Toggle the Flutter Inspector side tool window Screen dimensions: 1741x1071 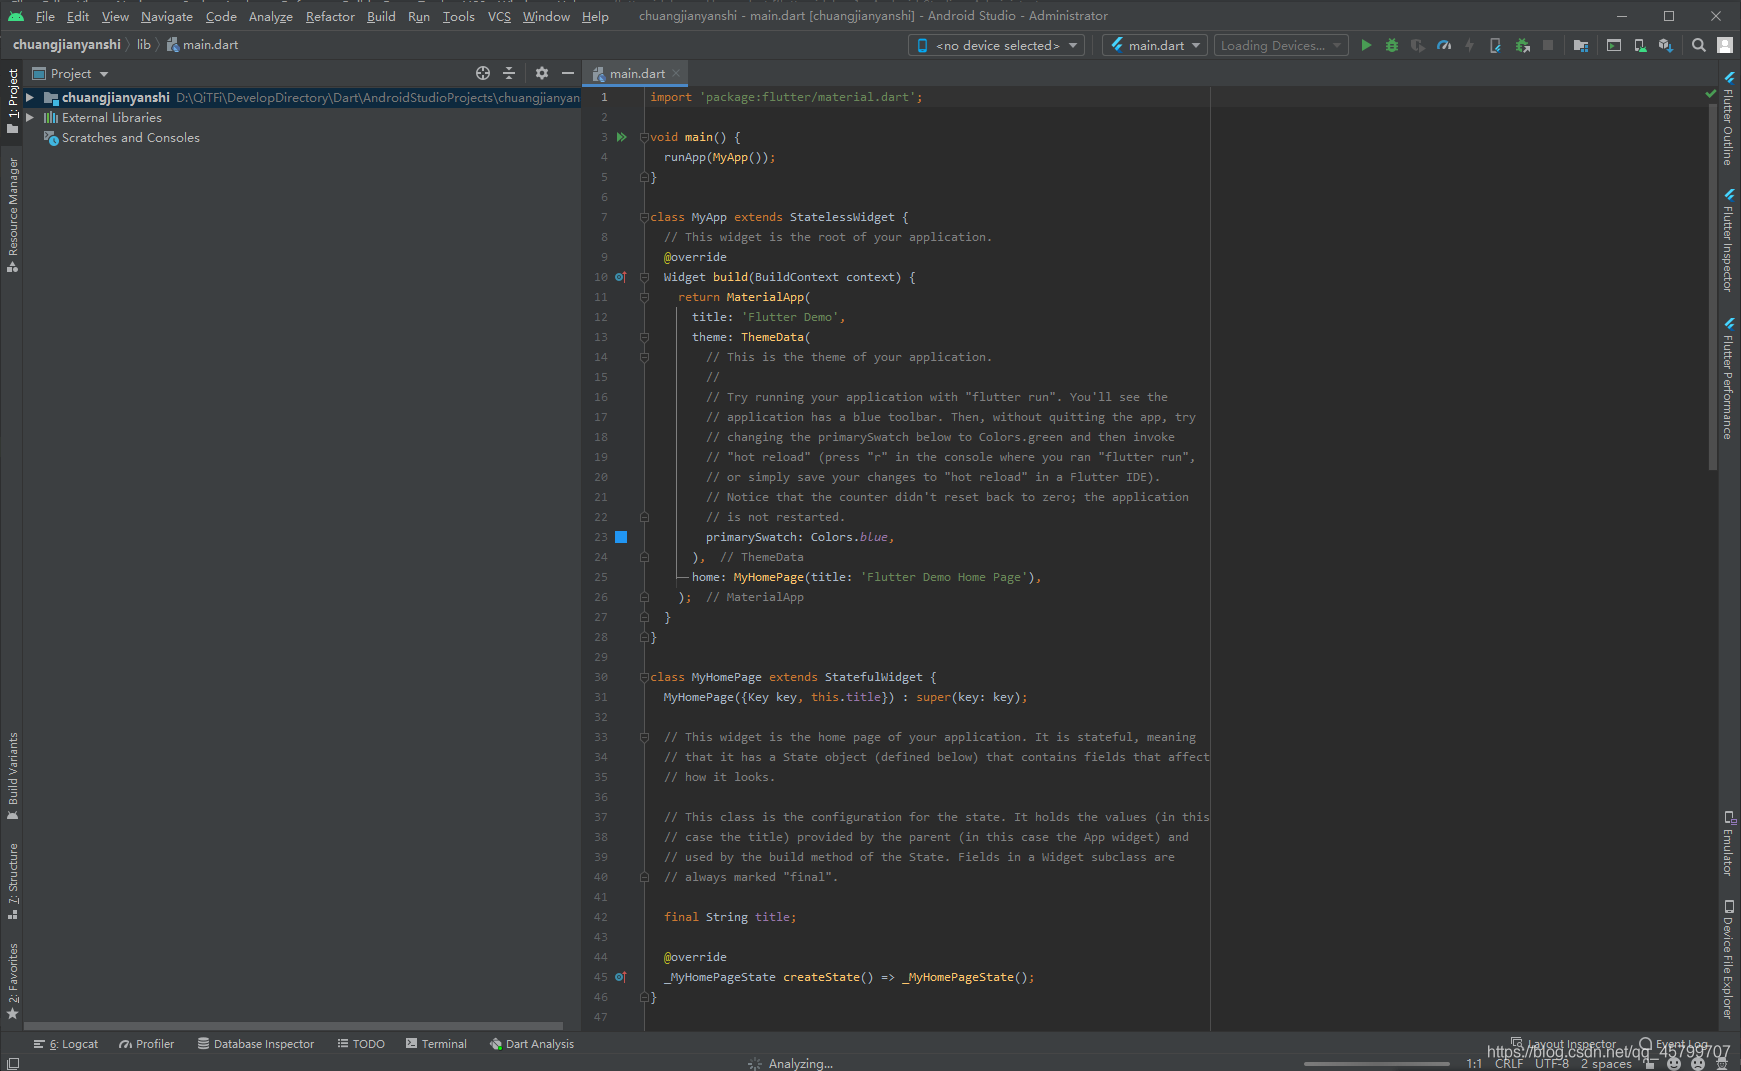(x=1728, y=240)
